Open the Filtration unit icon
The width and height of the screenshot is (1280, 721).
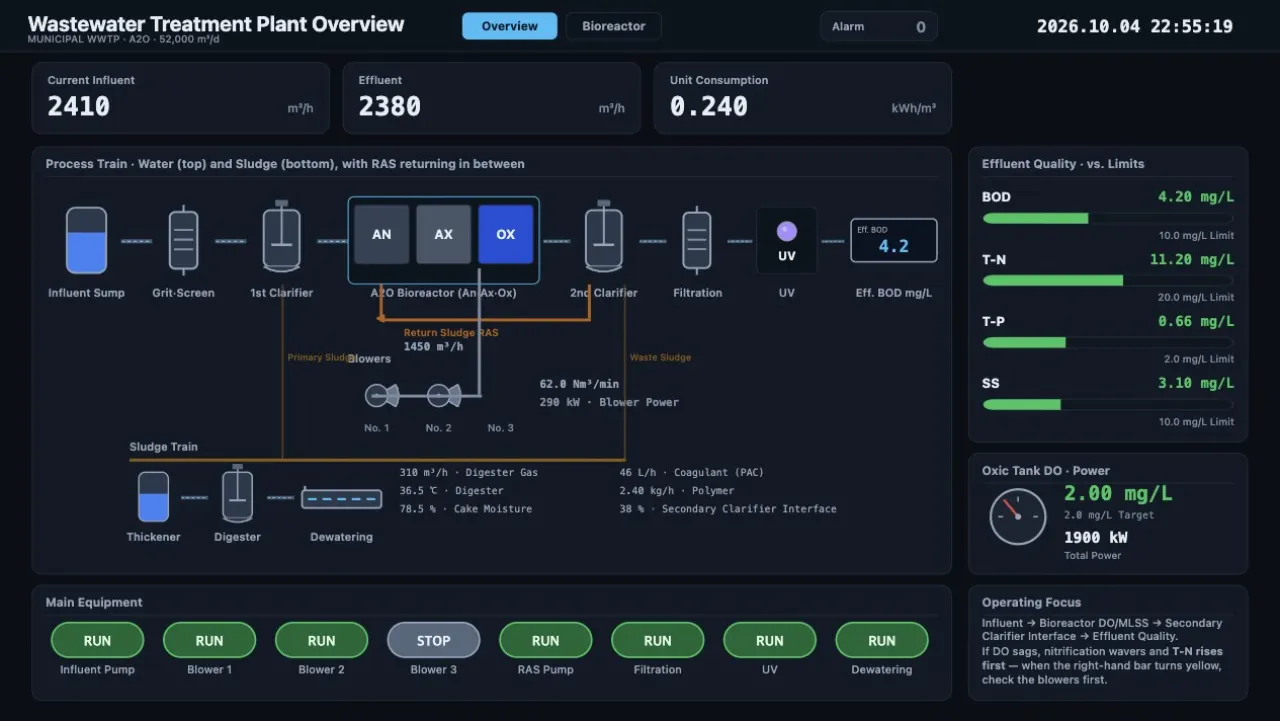click(697, 239)
